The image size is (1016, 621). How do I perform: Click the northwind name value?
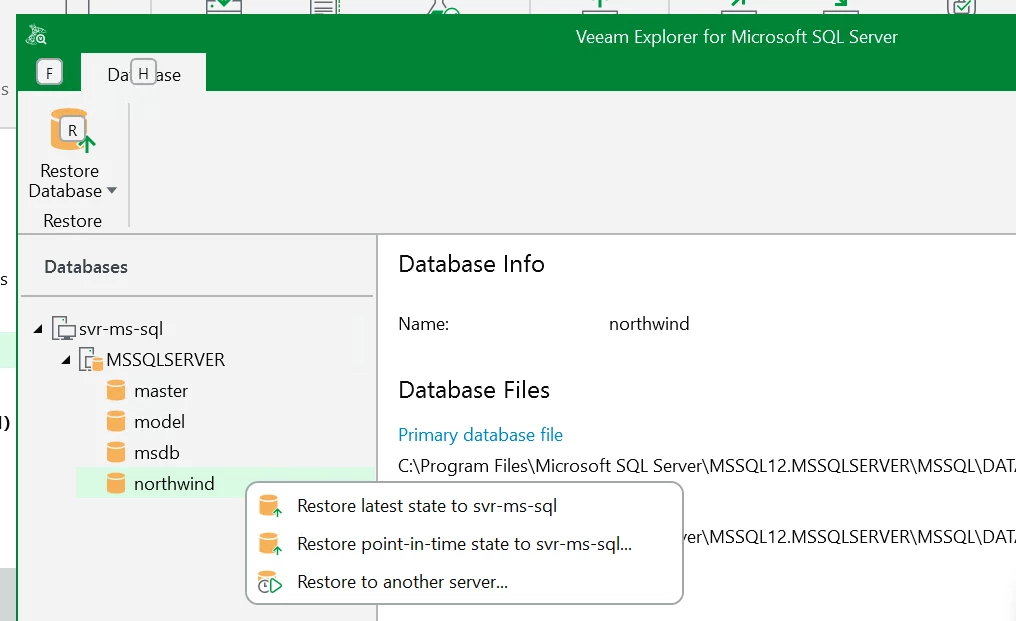(x=649, y=324)
